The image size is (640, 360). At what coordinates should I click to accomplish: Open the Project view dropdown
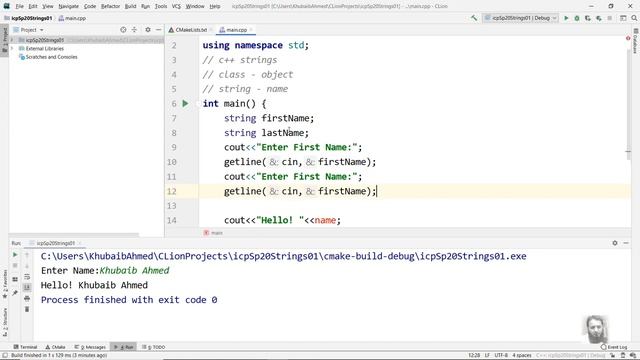29,30
